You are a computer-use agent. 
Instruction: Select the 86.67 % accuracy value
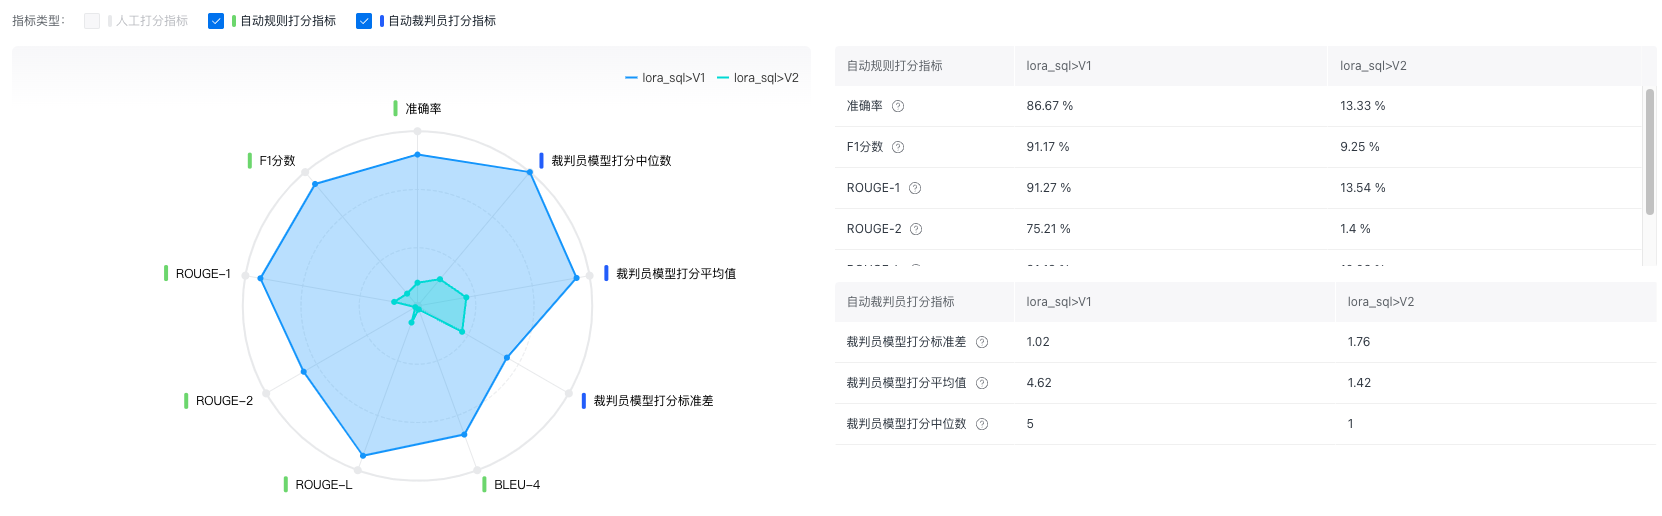pos(1050,106)
